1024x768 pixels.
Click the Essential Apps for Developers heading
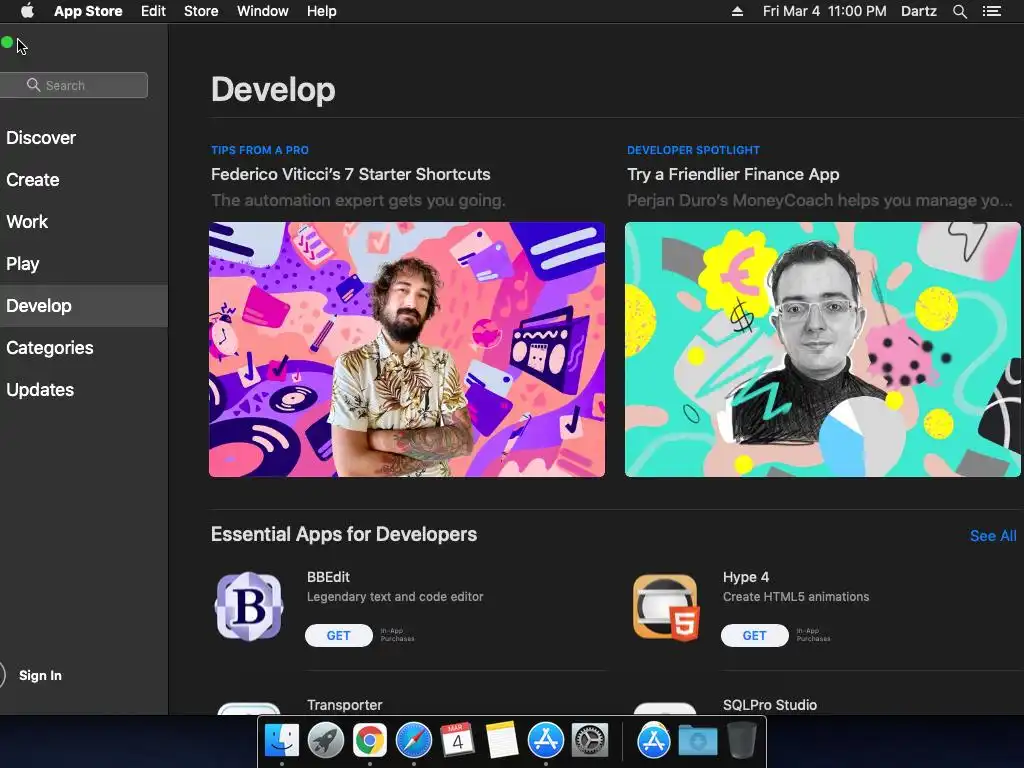[x=344, y=534]
